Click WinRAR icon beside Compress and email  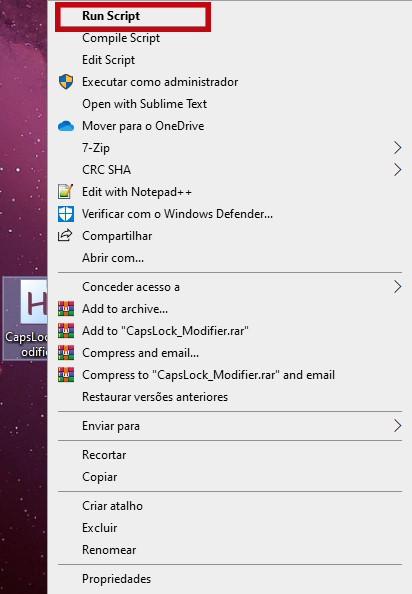[66, 353]
